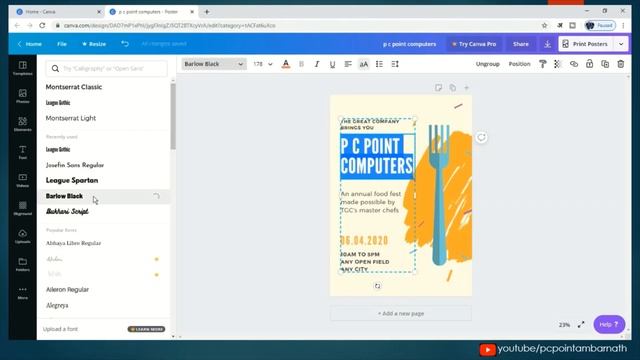Screen dimensions: 640x360
Task: Open the Uploads sidebar panel
Action: pos(22,236)
